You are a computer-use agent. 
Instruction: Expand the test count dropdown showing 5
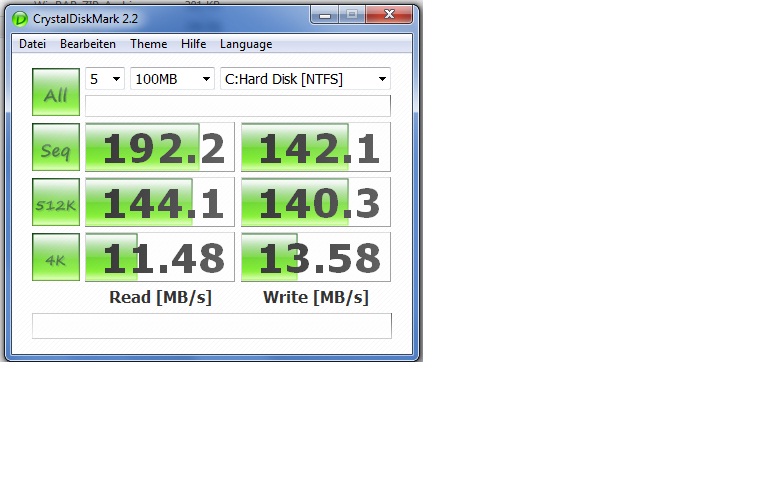105,79
